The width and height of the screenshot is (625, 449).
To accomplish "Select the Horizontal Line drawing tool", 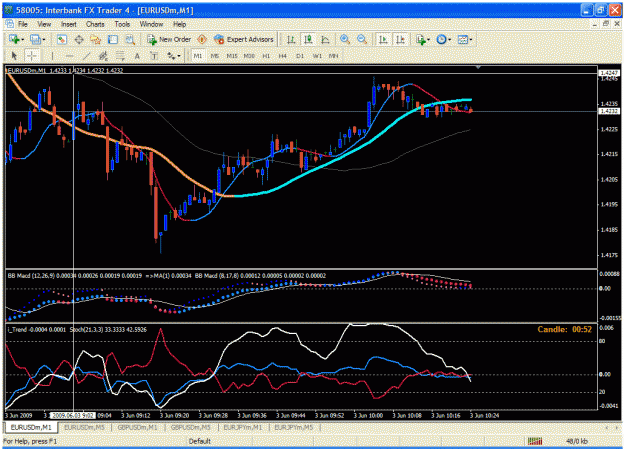I will [x=69, y=56].
